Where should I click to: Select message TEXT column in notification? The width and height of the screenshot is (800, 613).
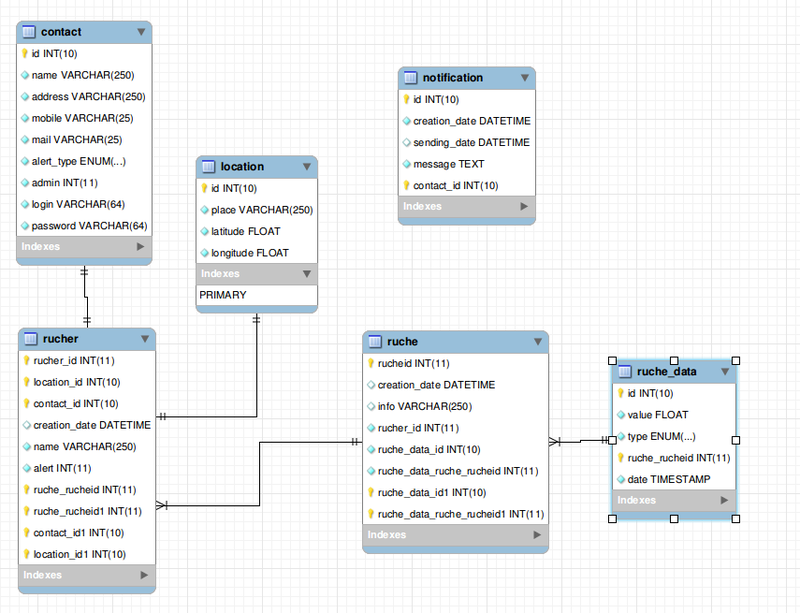pos(448,164)
